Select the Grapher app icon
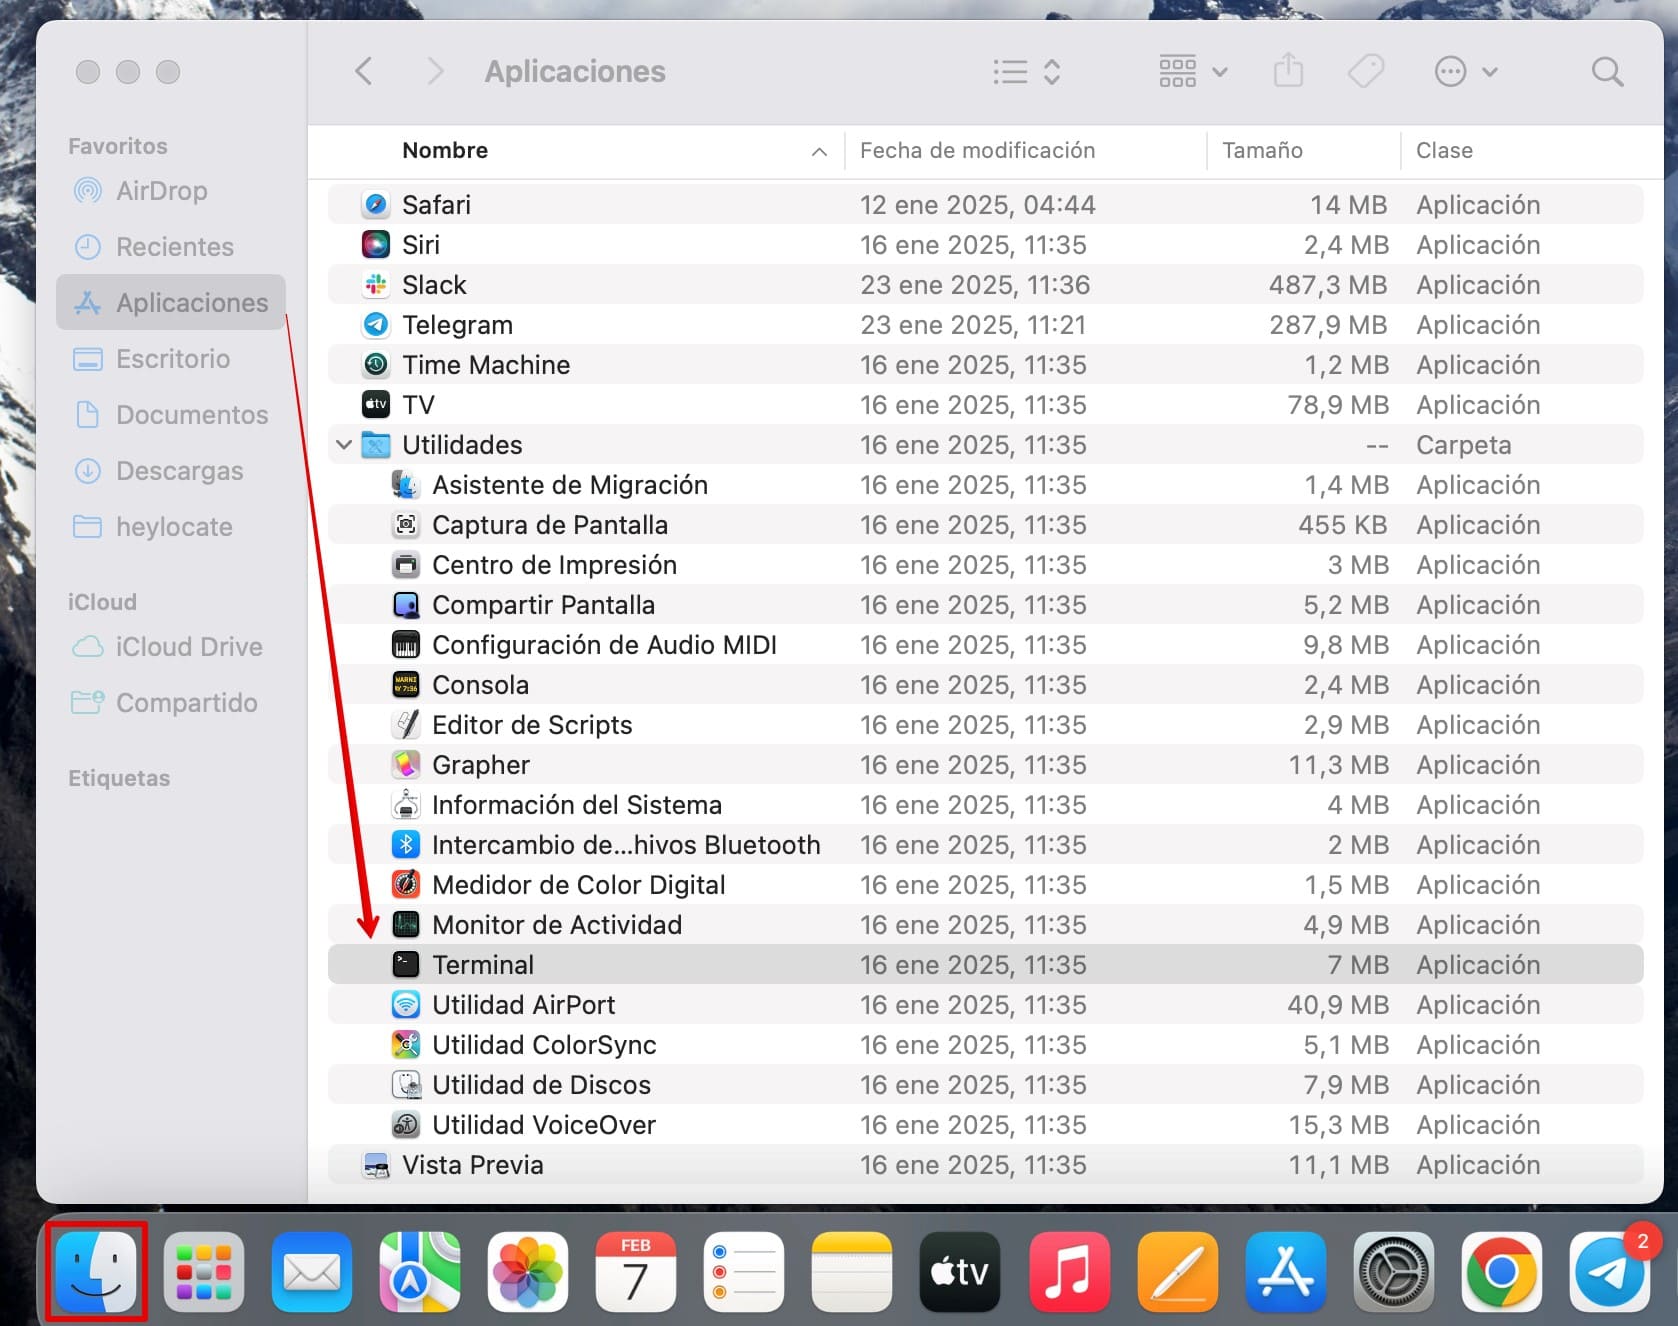 pyautogui.click(x=406, y=765)
